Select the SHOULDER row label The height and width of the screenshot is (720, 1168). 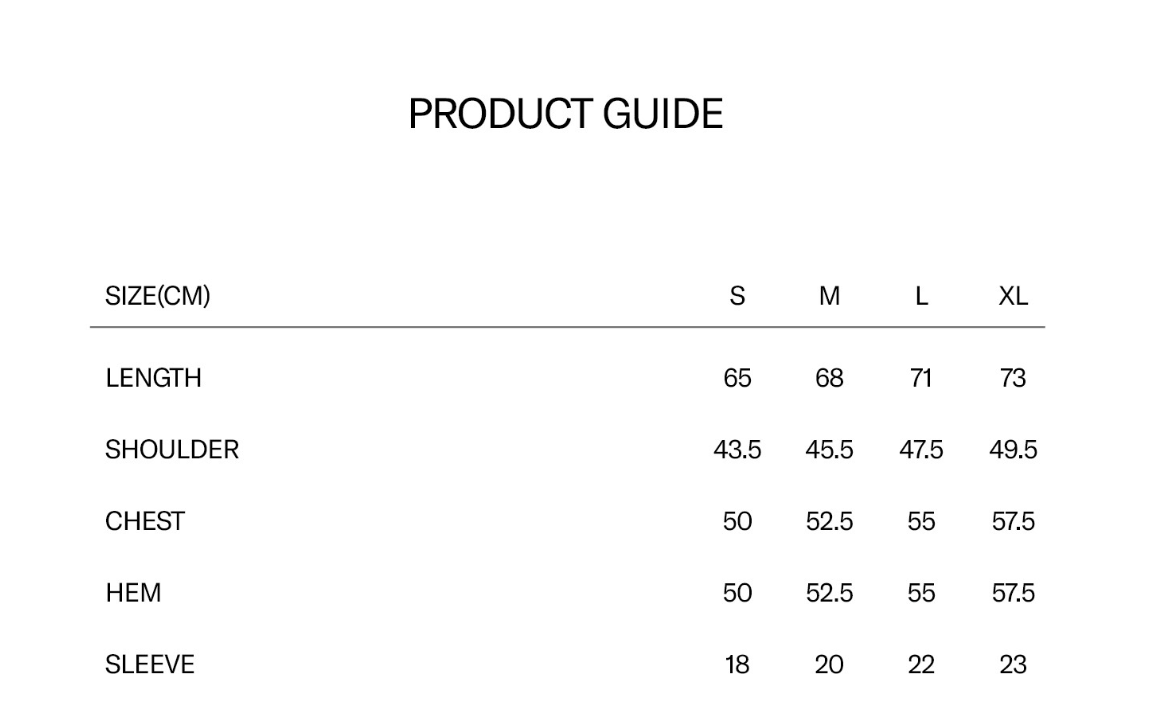pyautogui.click(x=172, y=450)
